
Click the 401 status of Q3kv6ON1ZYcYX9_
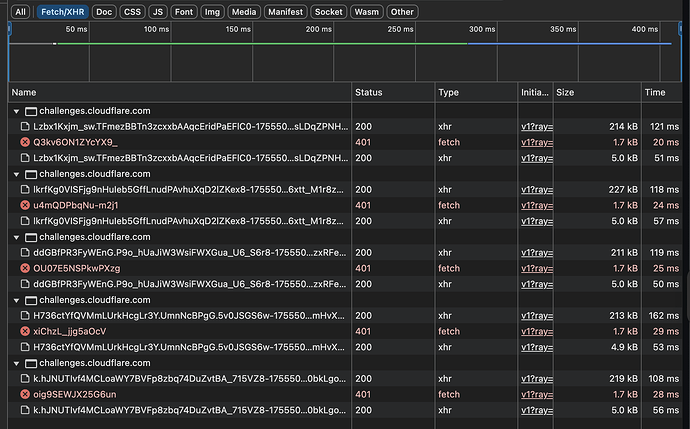[363, 142]
